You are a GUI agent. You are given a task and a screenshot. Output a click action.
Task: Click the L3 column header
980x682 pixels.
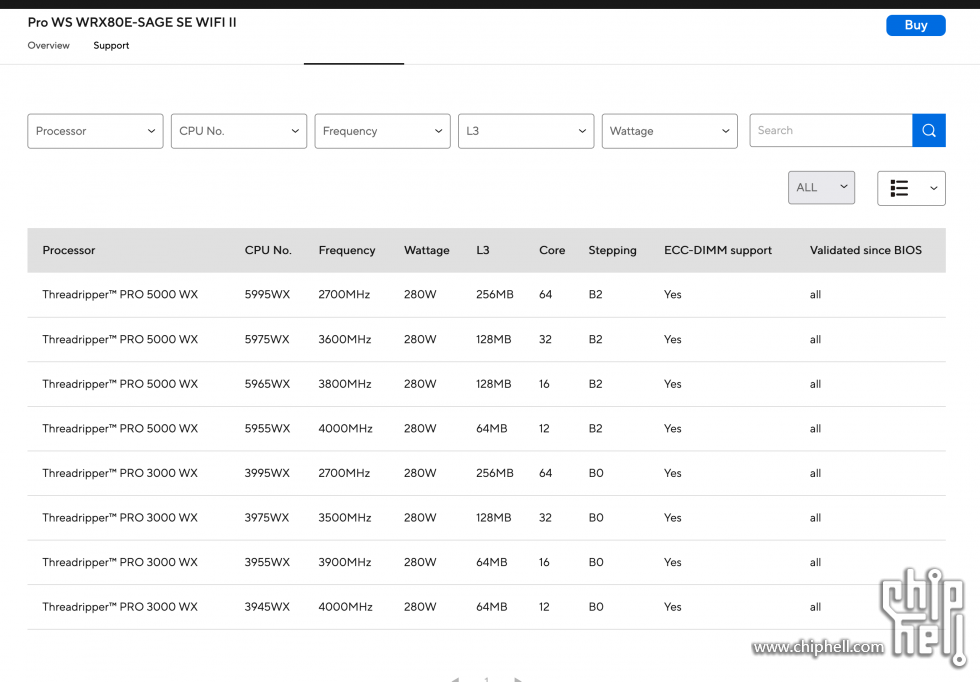tap(483, 250)
